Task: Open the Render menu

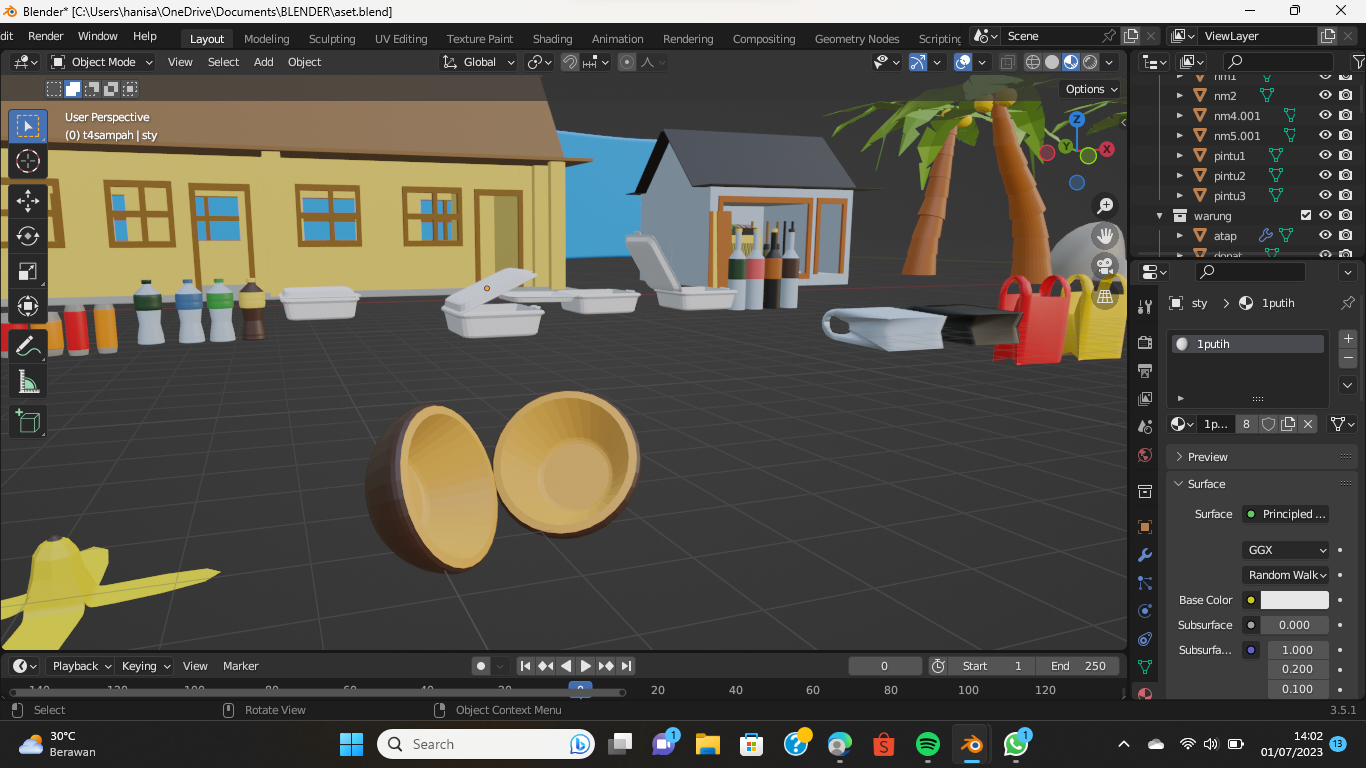Action: click(x=46, y=36)
